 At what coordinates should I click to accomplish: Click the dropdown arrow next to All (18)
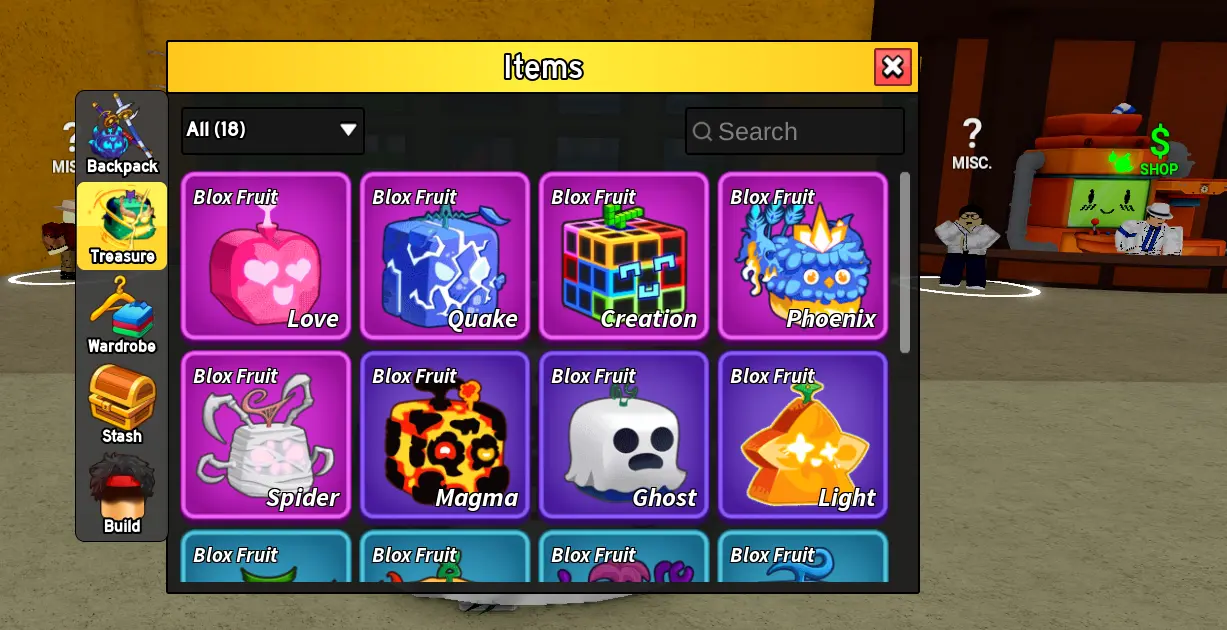(348, 130)
